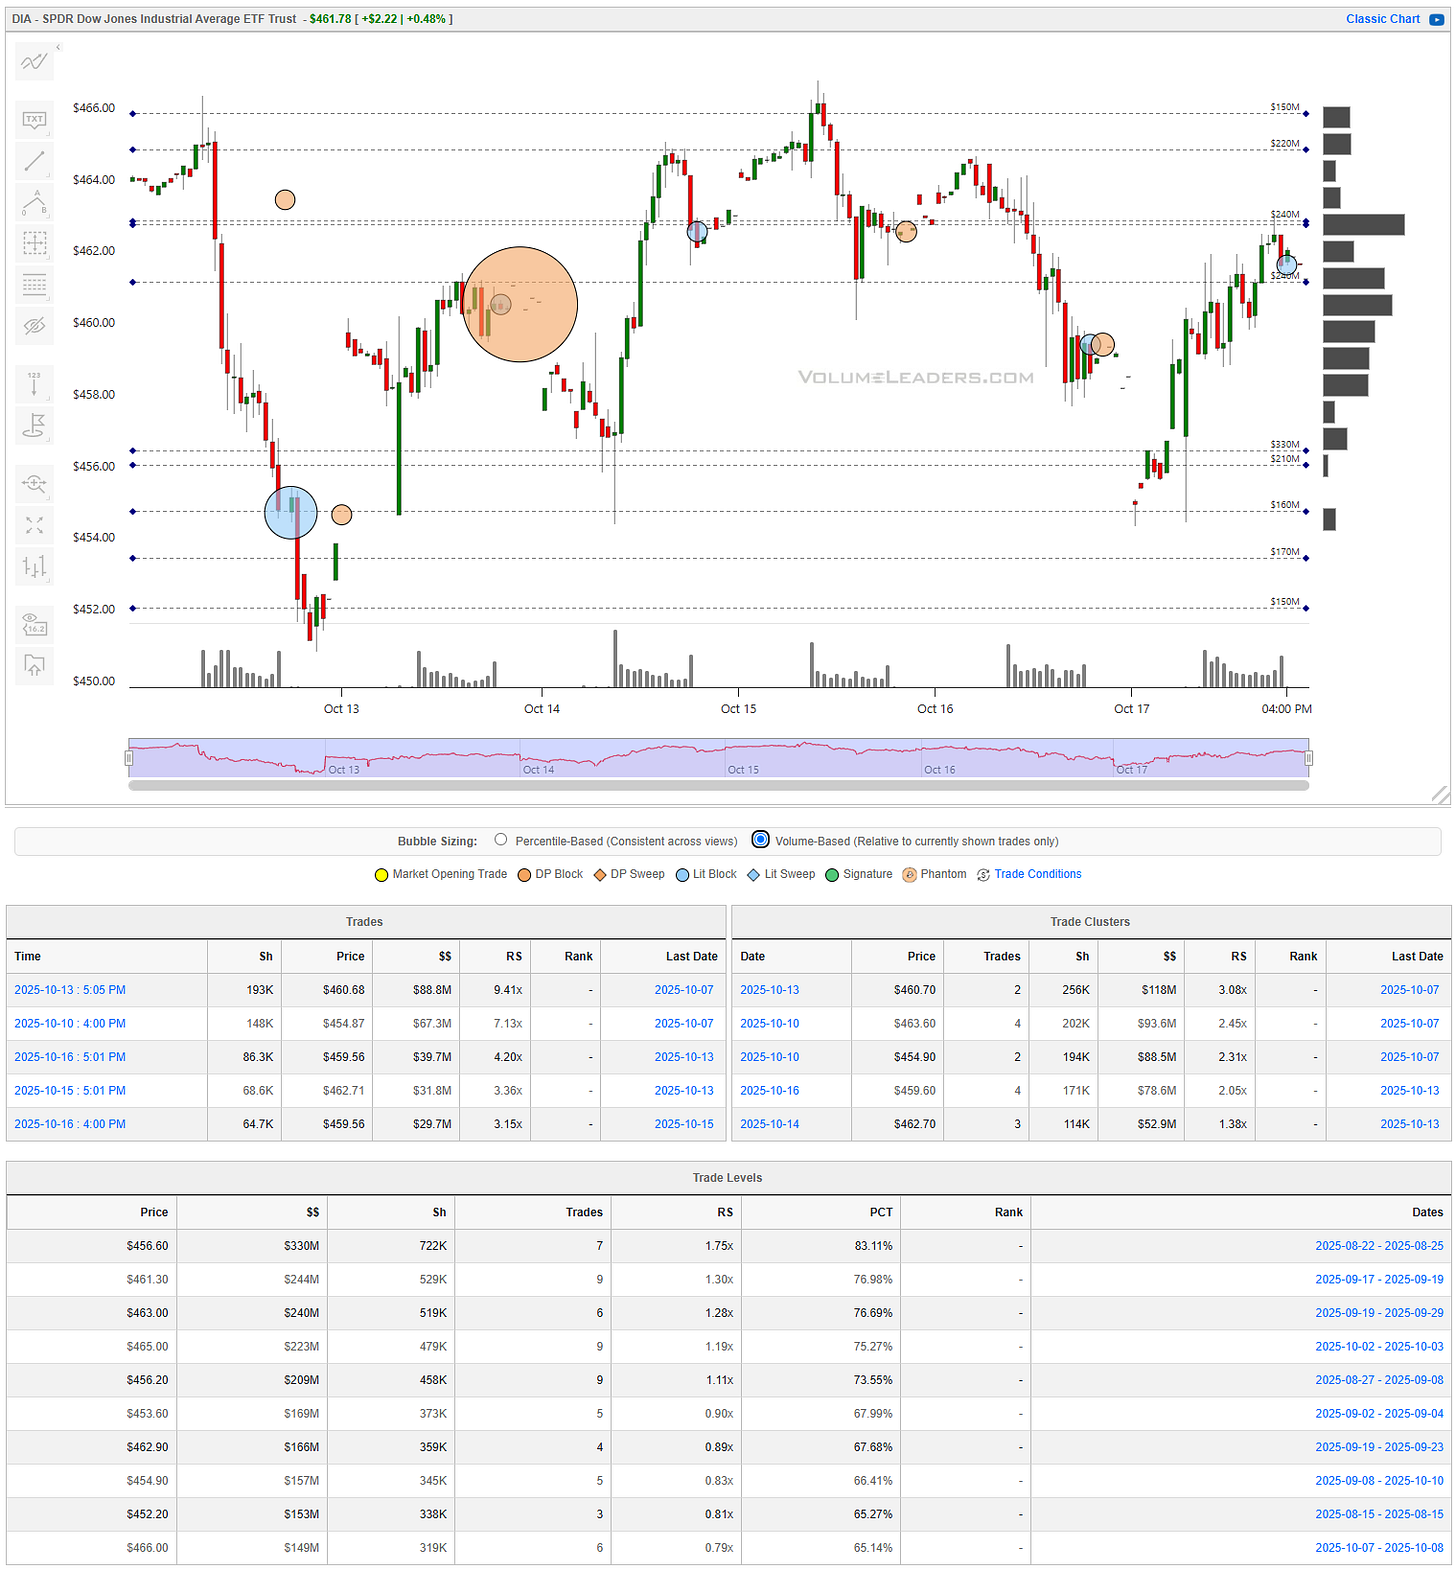Open the chart indicators trend tool
The width and height of the screenshot is (1456, 1569).
point(34,62)
